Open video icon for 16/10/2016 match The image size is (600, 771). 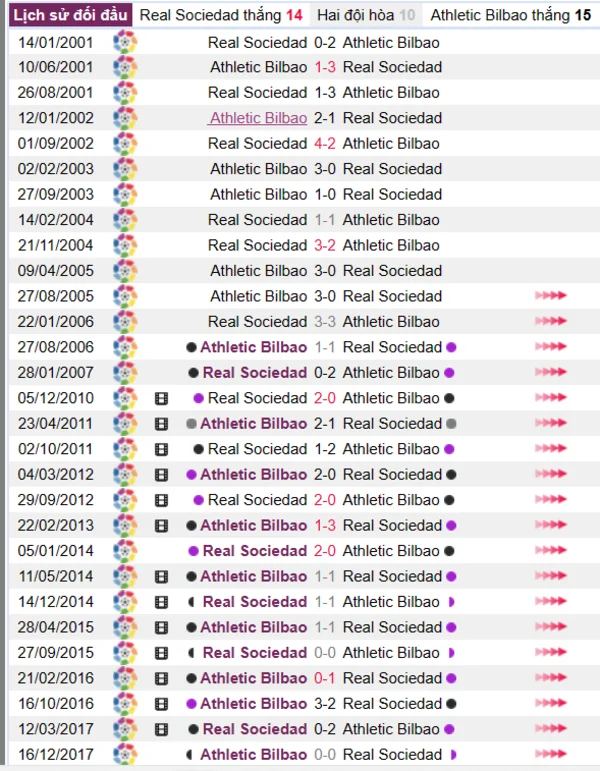[161, 703]
